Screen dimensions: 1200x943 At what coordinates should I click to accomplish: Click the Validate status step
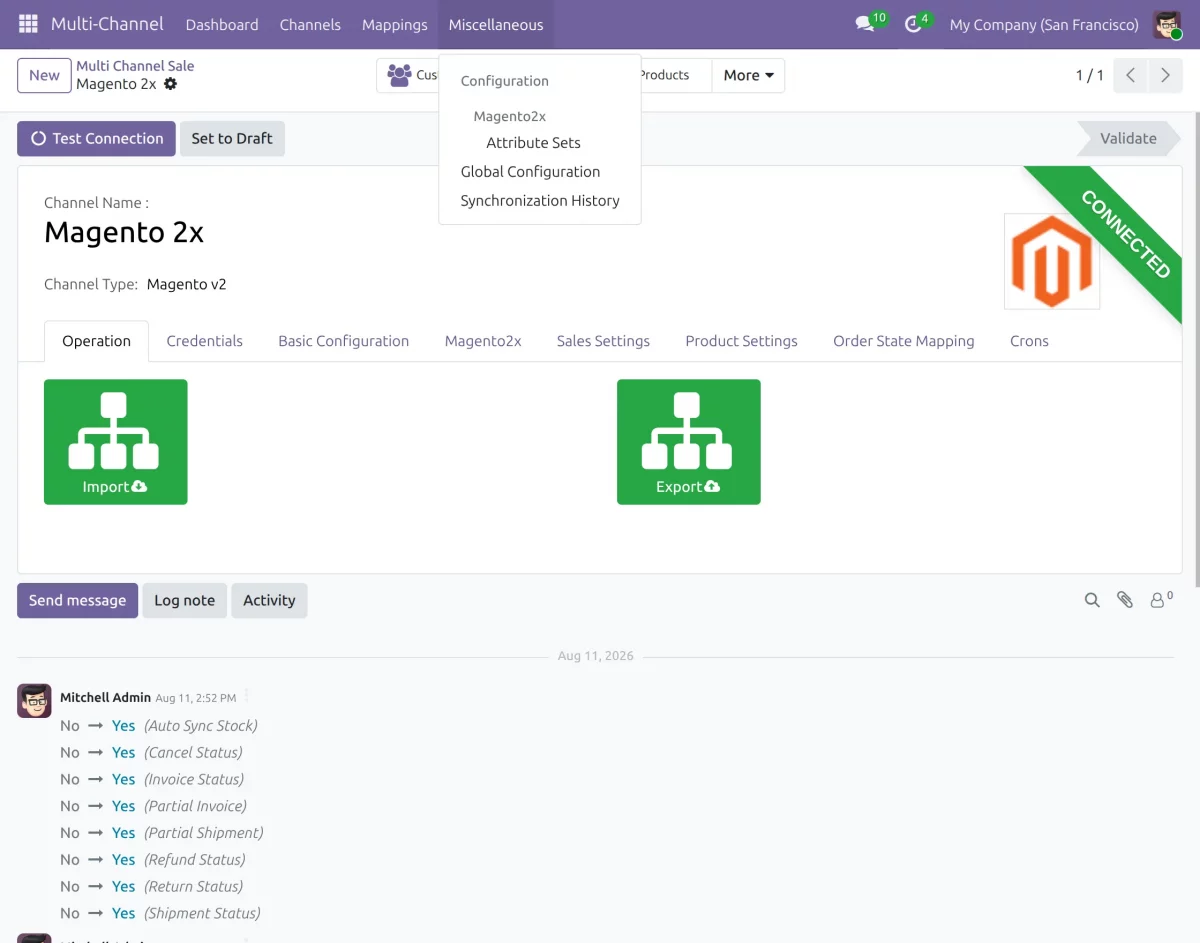(1128, 139)
